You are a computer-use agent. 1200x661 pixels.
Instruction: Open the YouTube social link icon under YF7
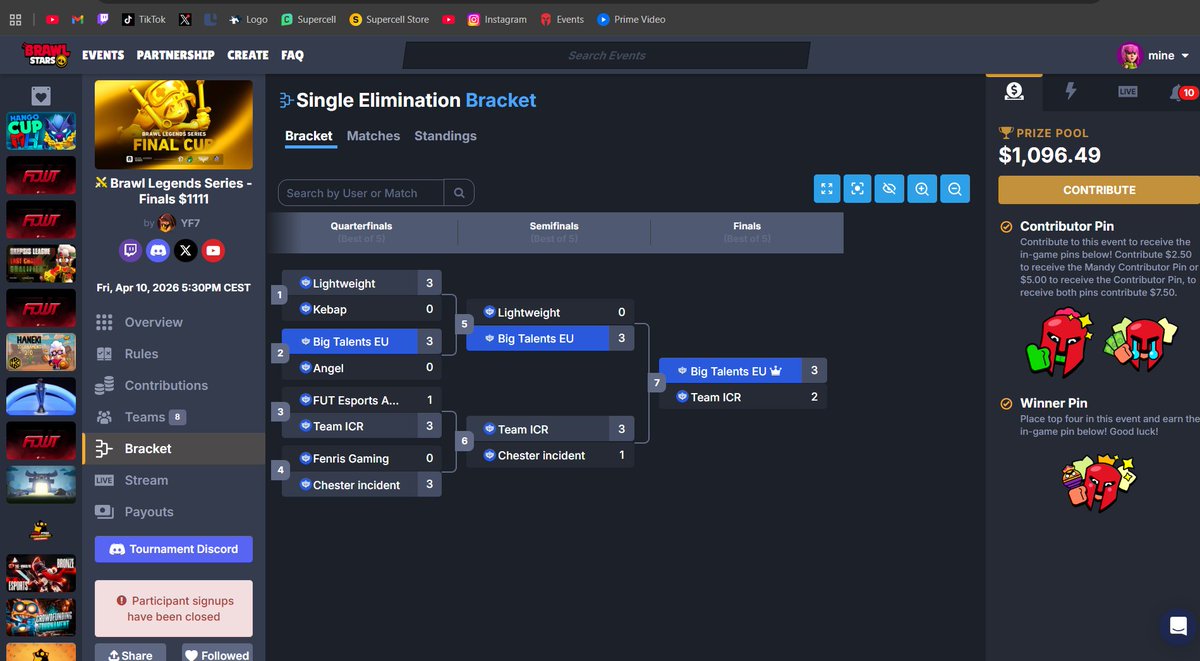click(213, 250)
